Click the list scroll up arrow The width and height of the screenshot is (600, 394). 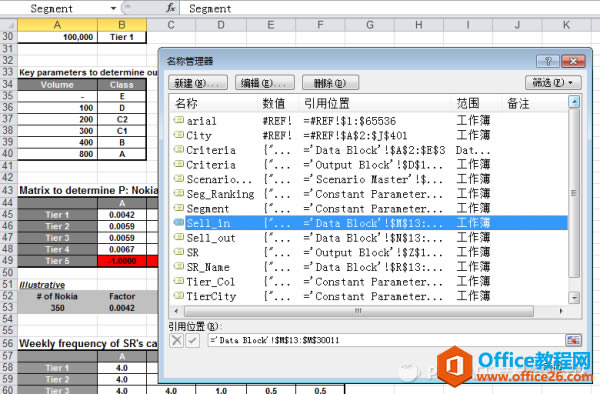coord(574,102)
